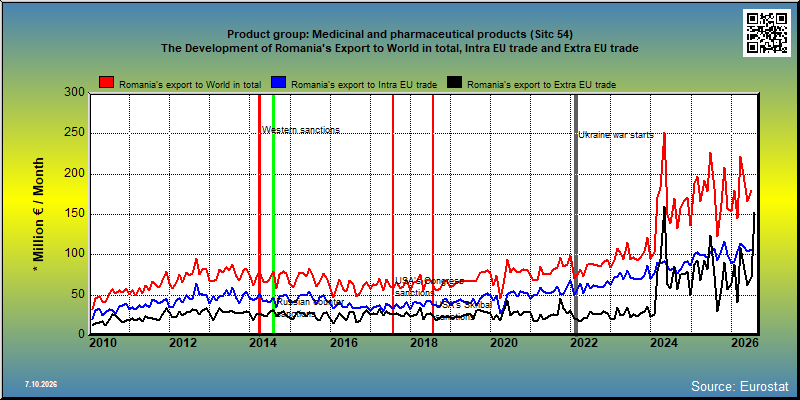The width and height of the screenshot is (800, 400).
Task: Click the "USA's Skribal sanctions" annotation
Action: click(x=463, y=310)
